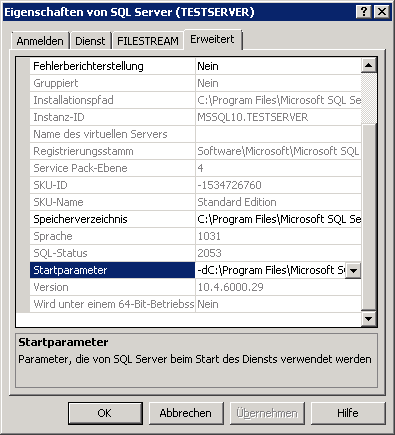Click the Startparameter value text field

pyautogui.click(x=271, y=270)
